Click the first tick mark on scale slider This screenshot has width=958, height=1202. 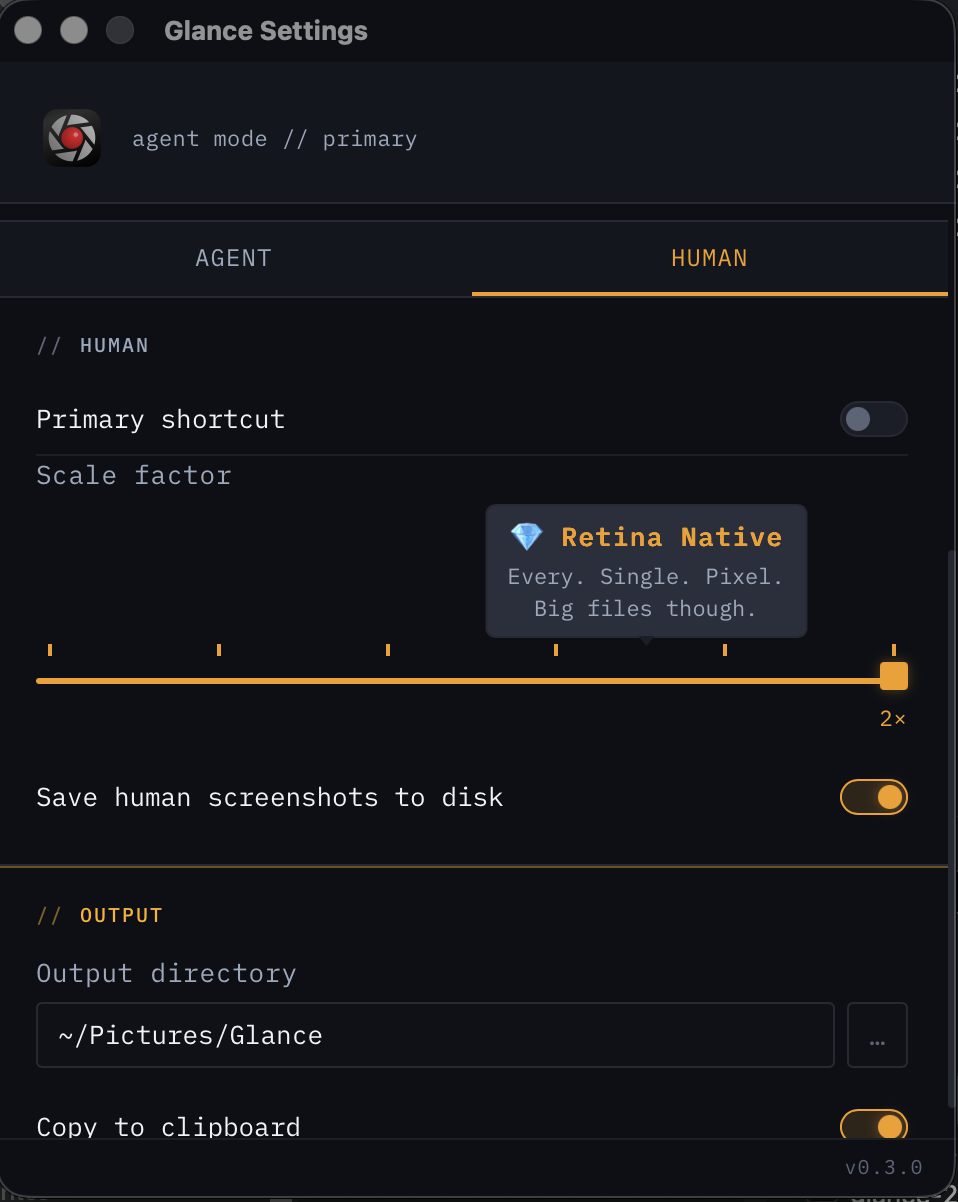click(x=50, y=651)
